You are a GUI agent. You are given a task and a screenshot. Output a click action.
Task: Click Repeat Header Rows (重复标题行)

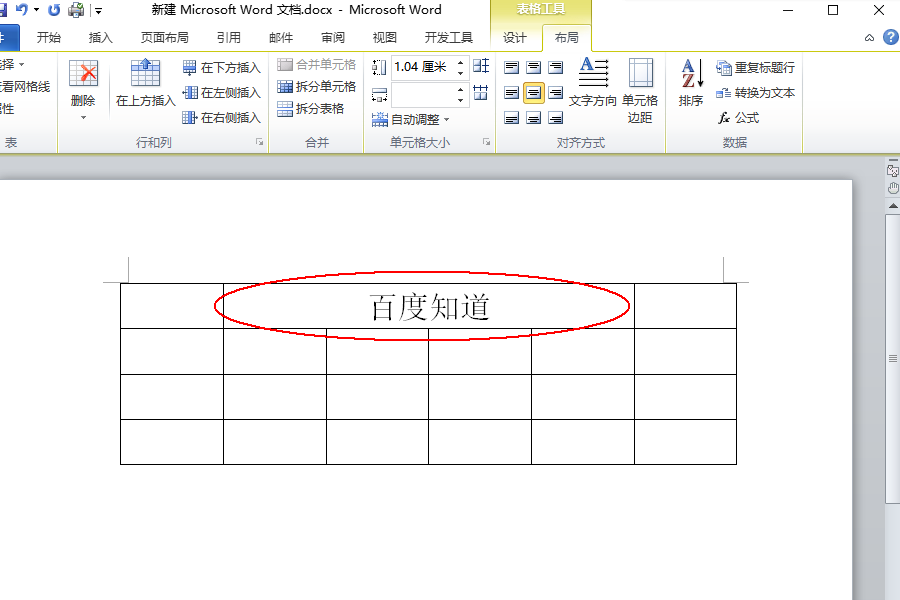coord(755,68)
